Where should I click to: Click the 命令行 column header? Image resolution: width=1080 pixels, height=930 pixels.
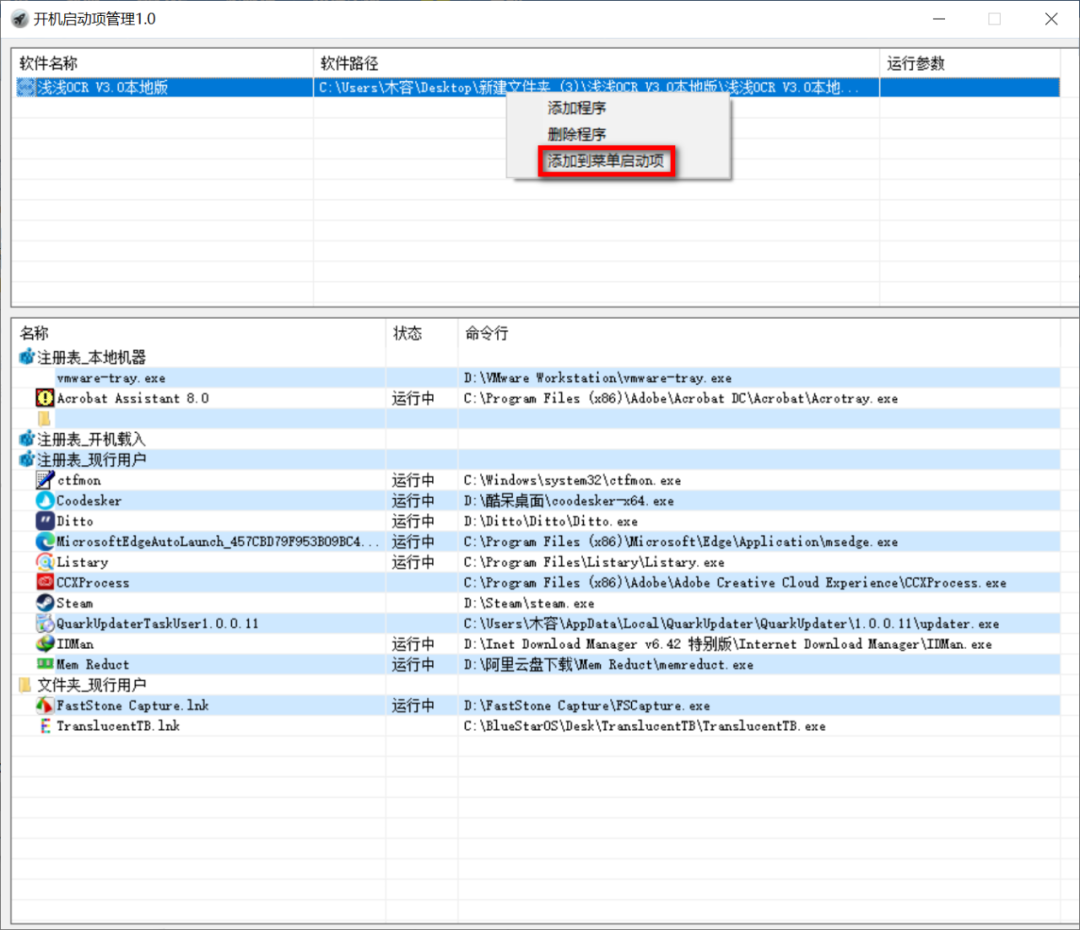[487, 333]
